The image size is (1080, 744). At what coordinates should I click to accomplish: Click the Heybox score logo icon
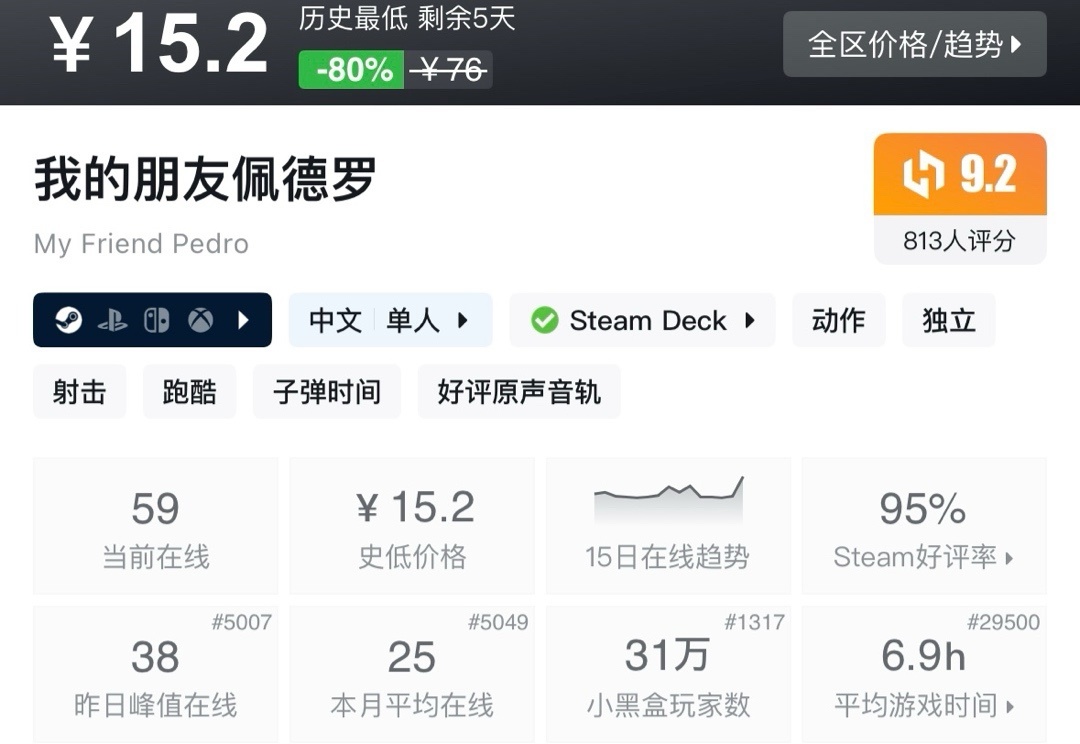click(923, 175)
